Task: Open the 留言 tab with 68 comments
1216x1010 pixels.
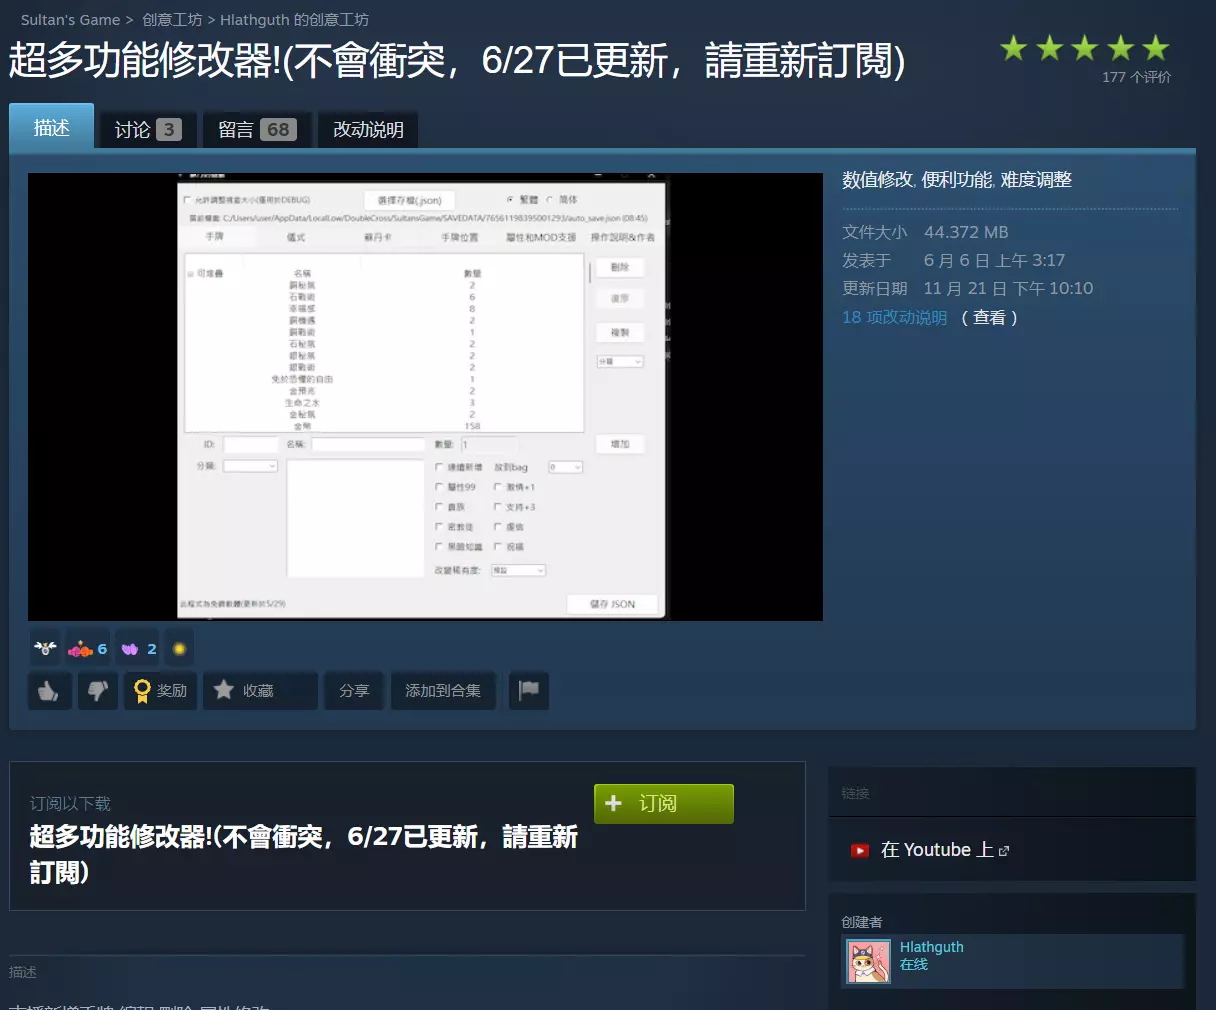Action: click(257, 130)
